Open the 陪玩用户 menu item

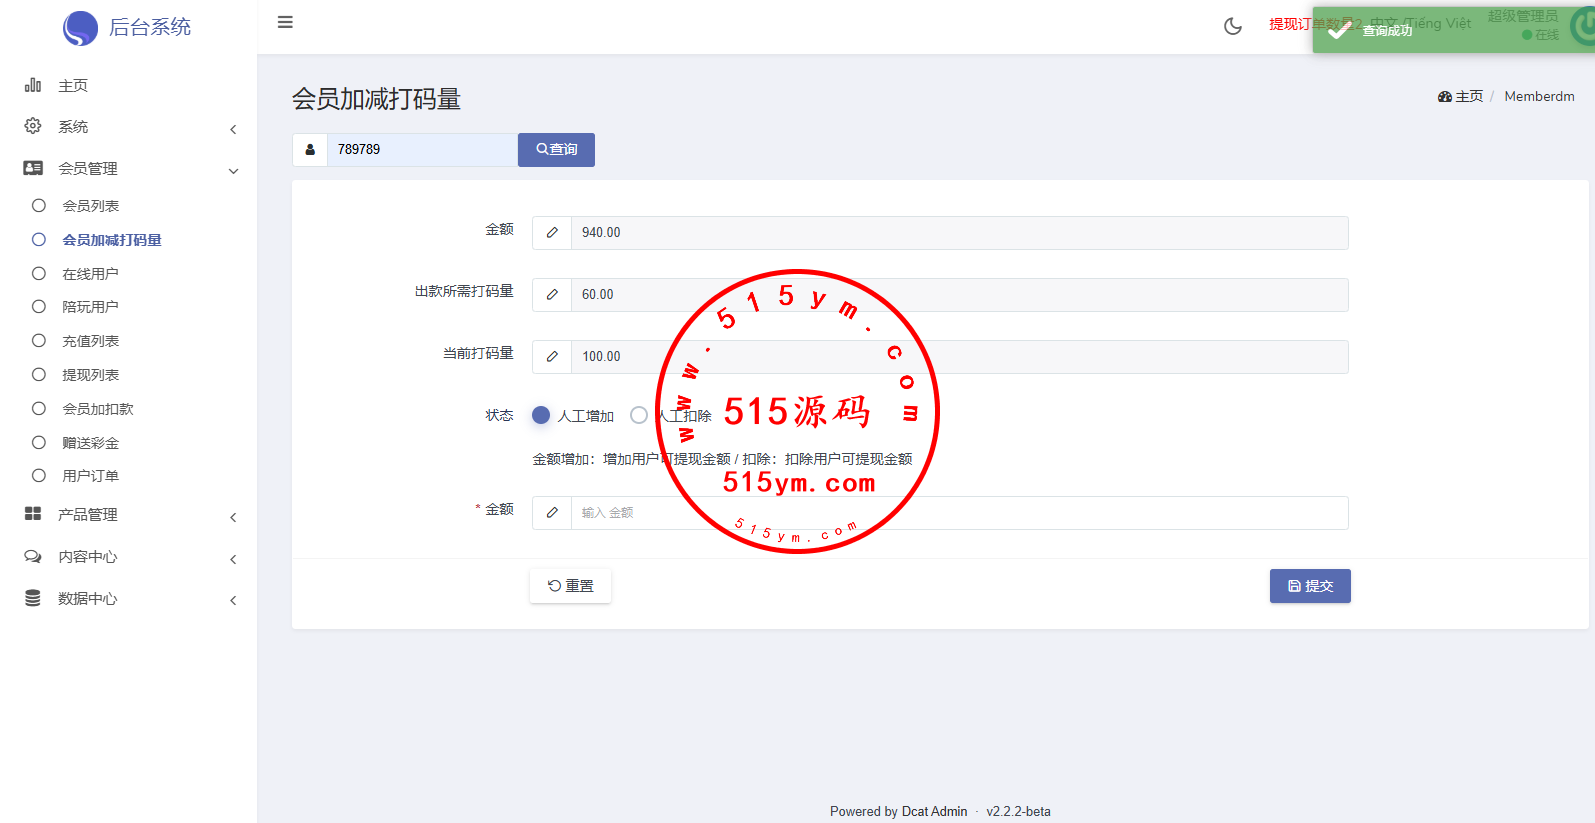(x=90, y=307)
